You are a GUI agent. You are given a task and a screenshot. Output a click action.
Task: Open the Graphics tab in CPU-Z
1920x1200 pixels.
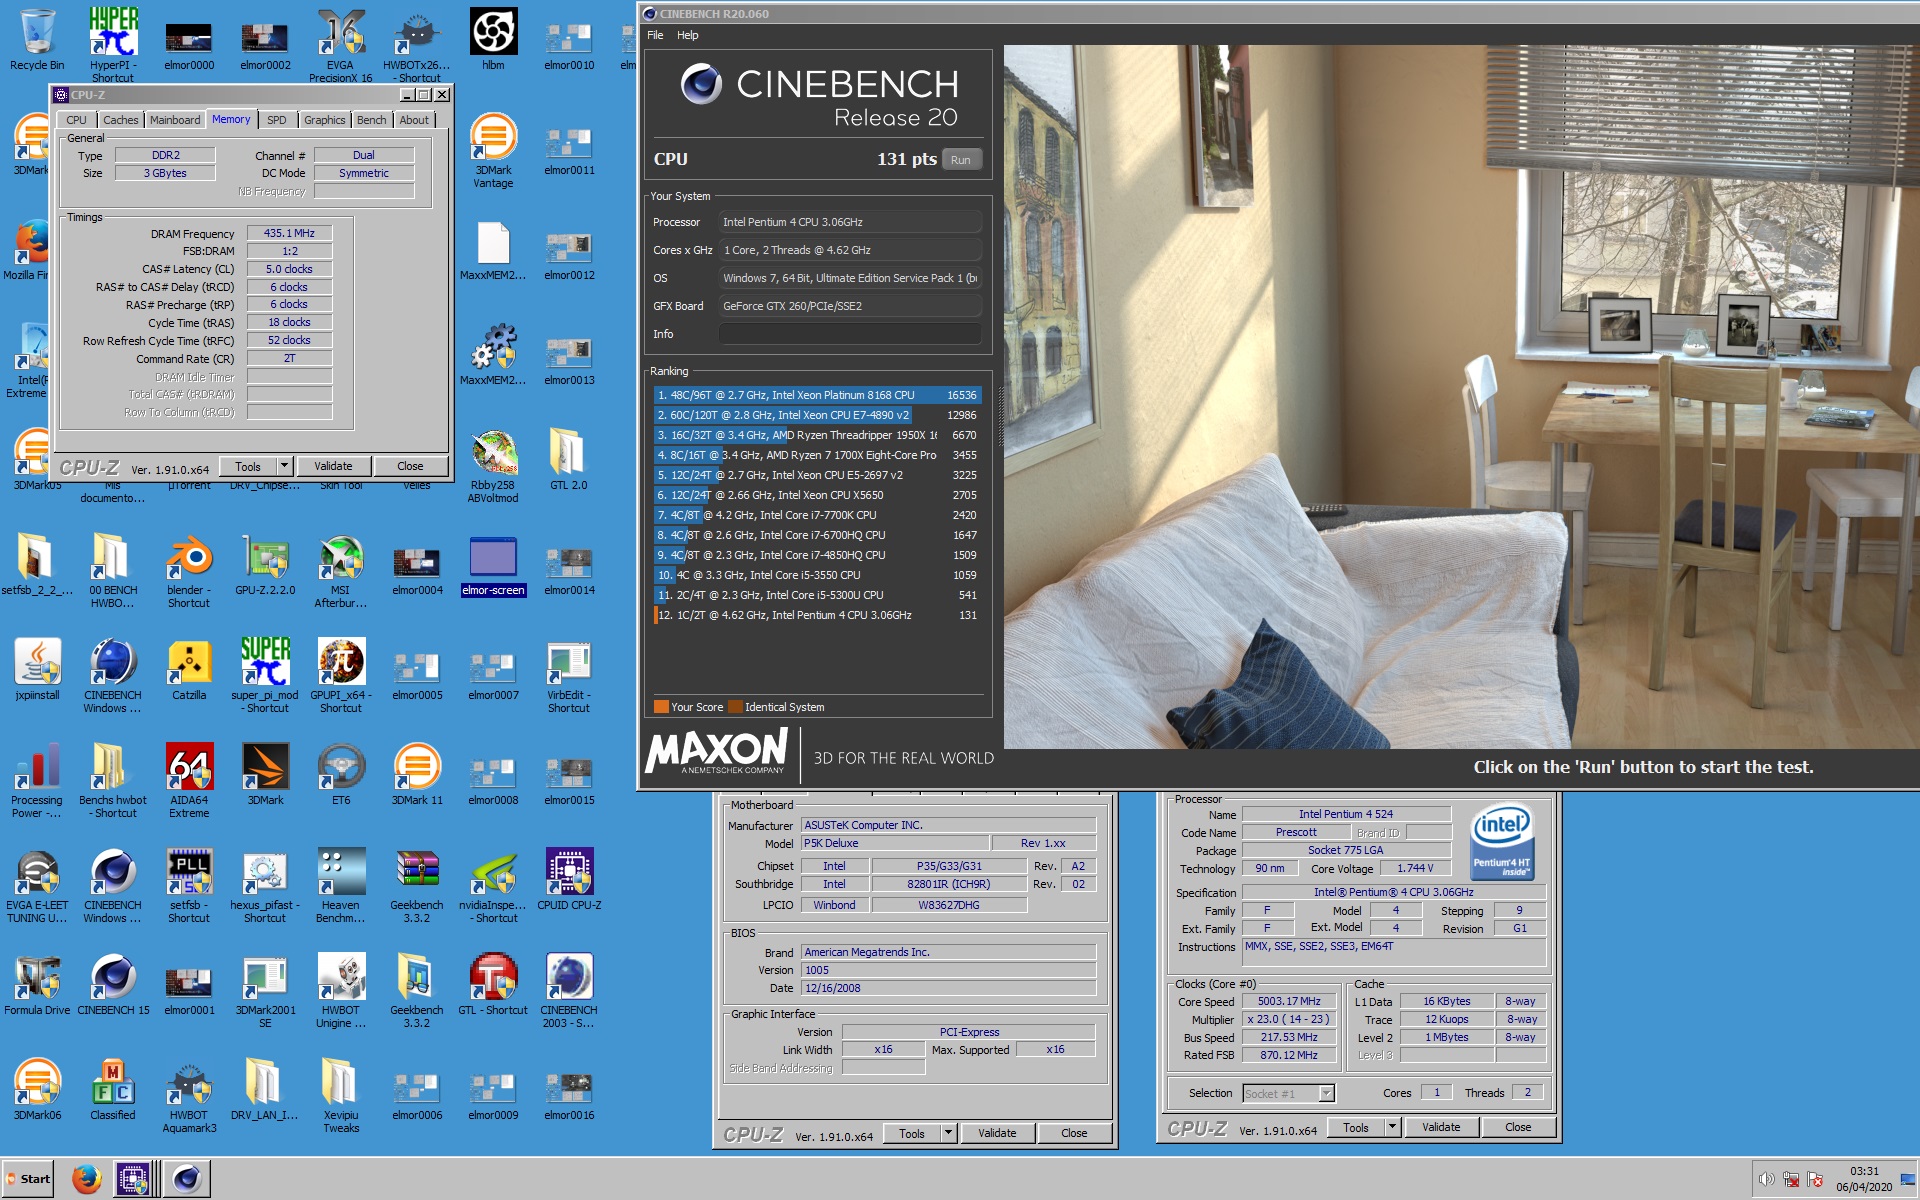pyautogui.click(x=325, y=120)
